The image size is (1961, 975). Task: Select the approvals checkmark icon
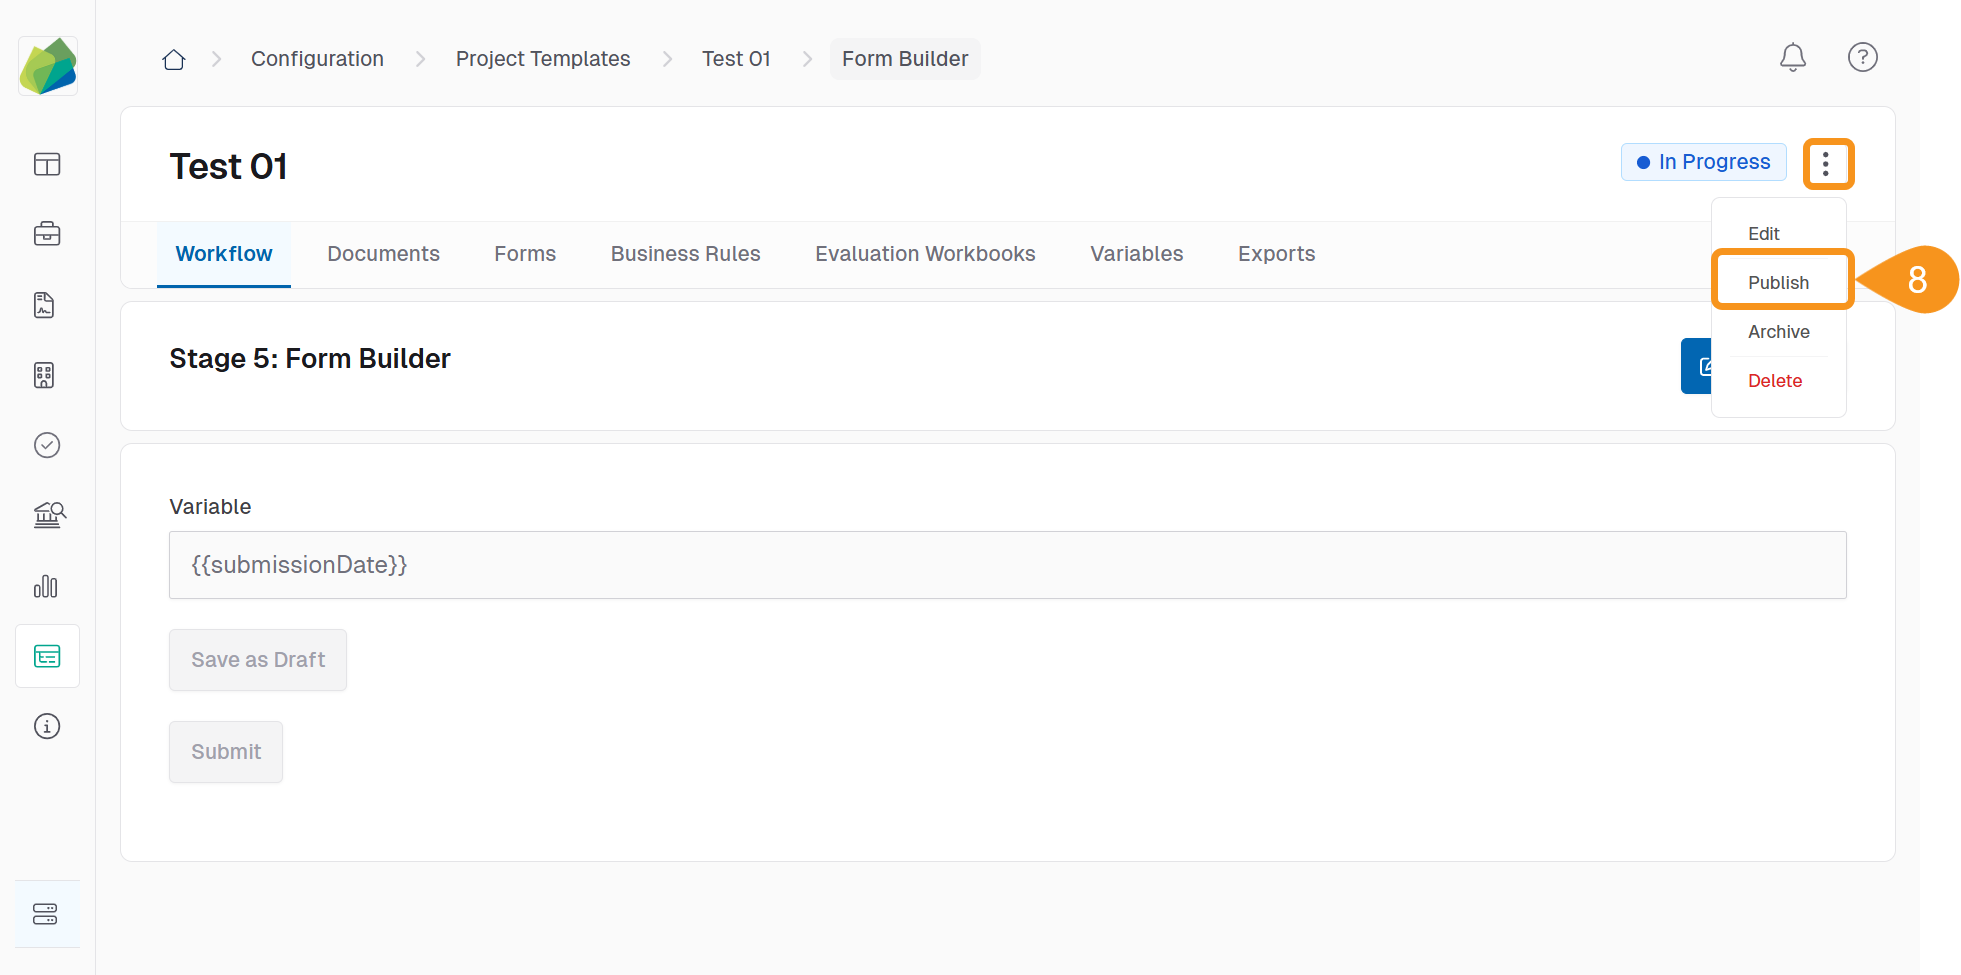tap(47, 445)
